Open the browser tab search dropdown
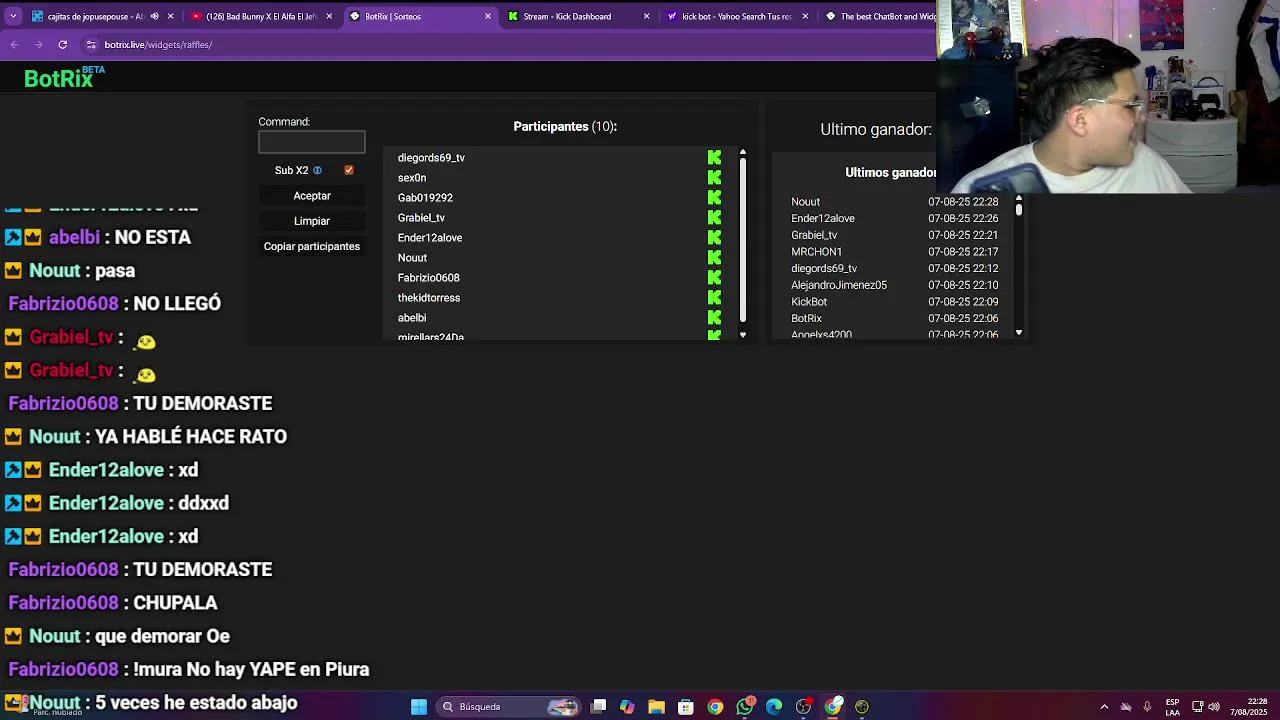The height and width of the screenshot is (720, 1280). (x=14, y=16)
